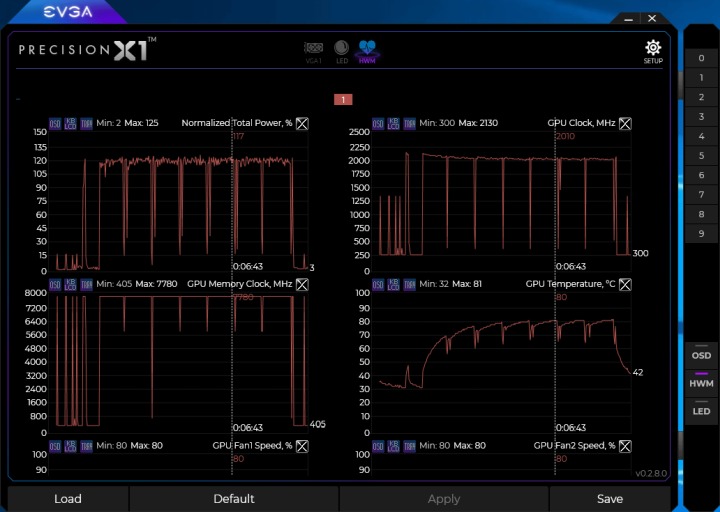Close the GPU Temperature graph
This screenshot has height=512, width=720.
coord(625,285)
